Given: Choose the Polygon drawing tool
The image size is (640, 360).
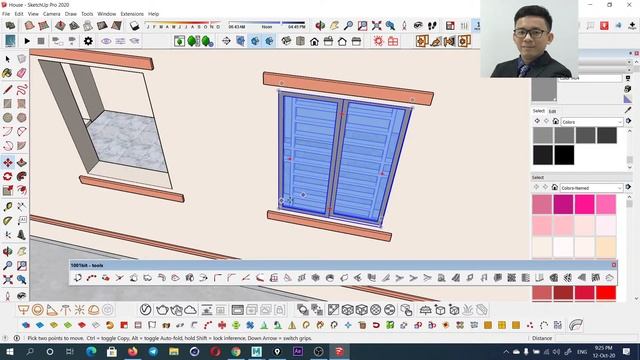Looking at the screenshot, I should pos(22,118).
